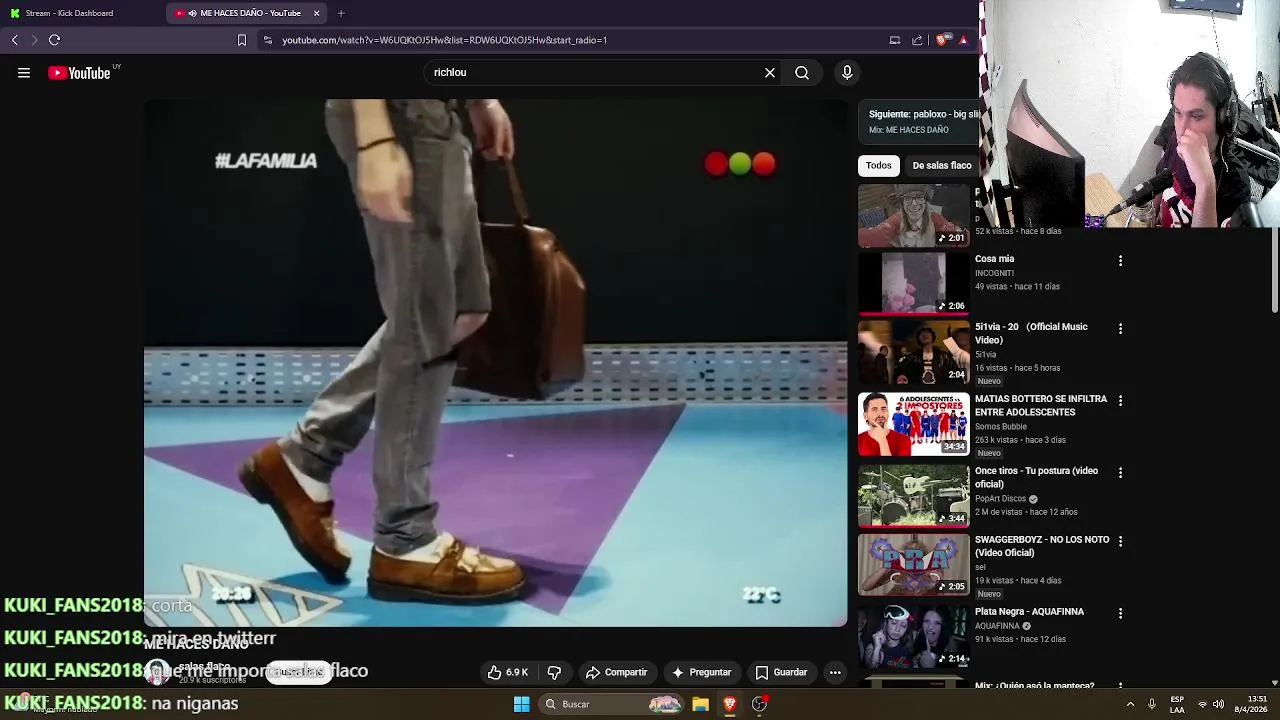This screenshot has width=1280, height=720.
Task: Open Brave Shields lion icon
Action: coord(942,40)
